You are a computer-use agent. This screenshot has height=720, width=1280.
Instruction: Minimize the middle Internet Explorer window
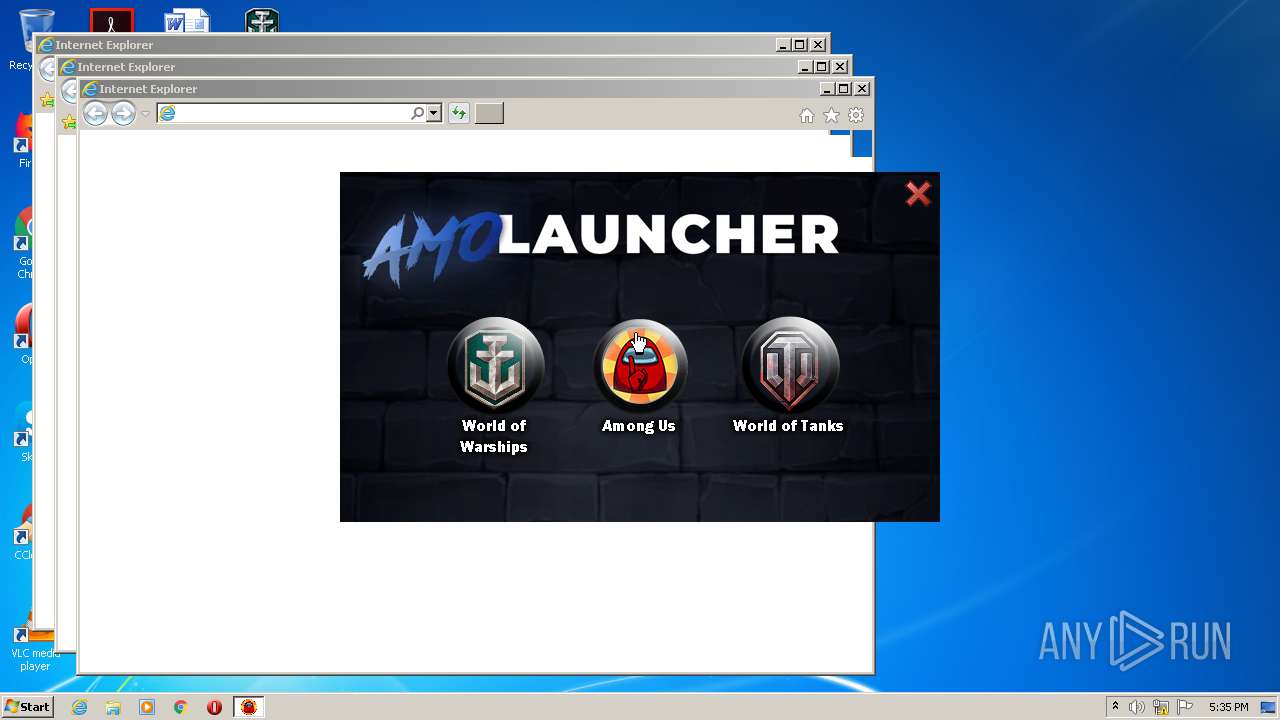pyautogui.click(x=805, y=67)
